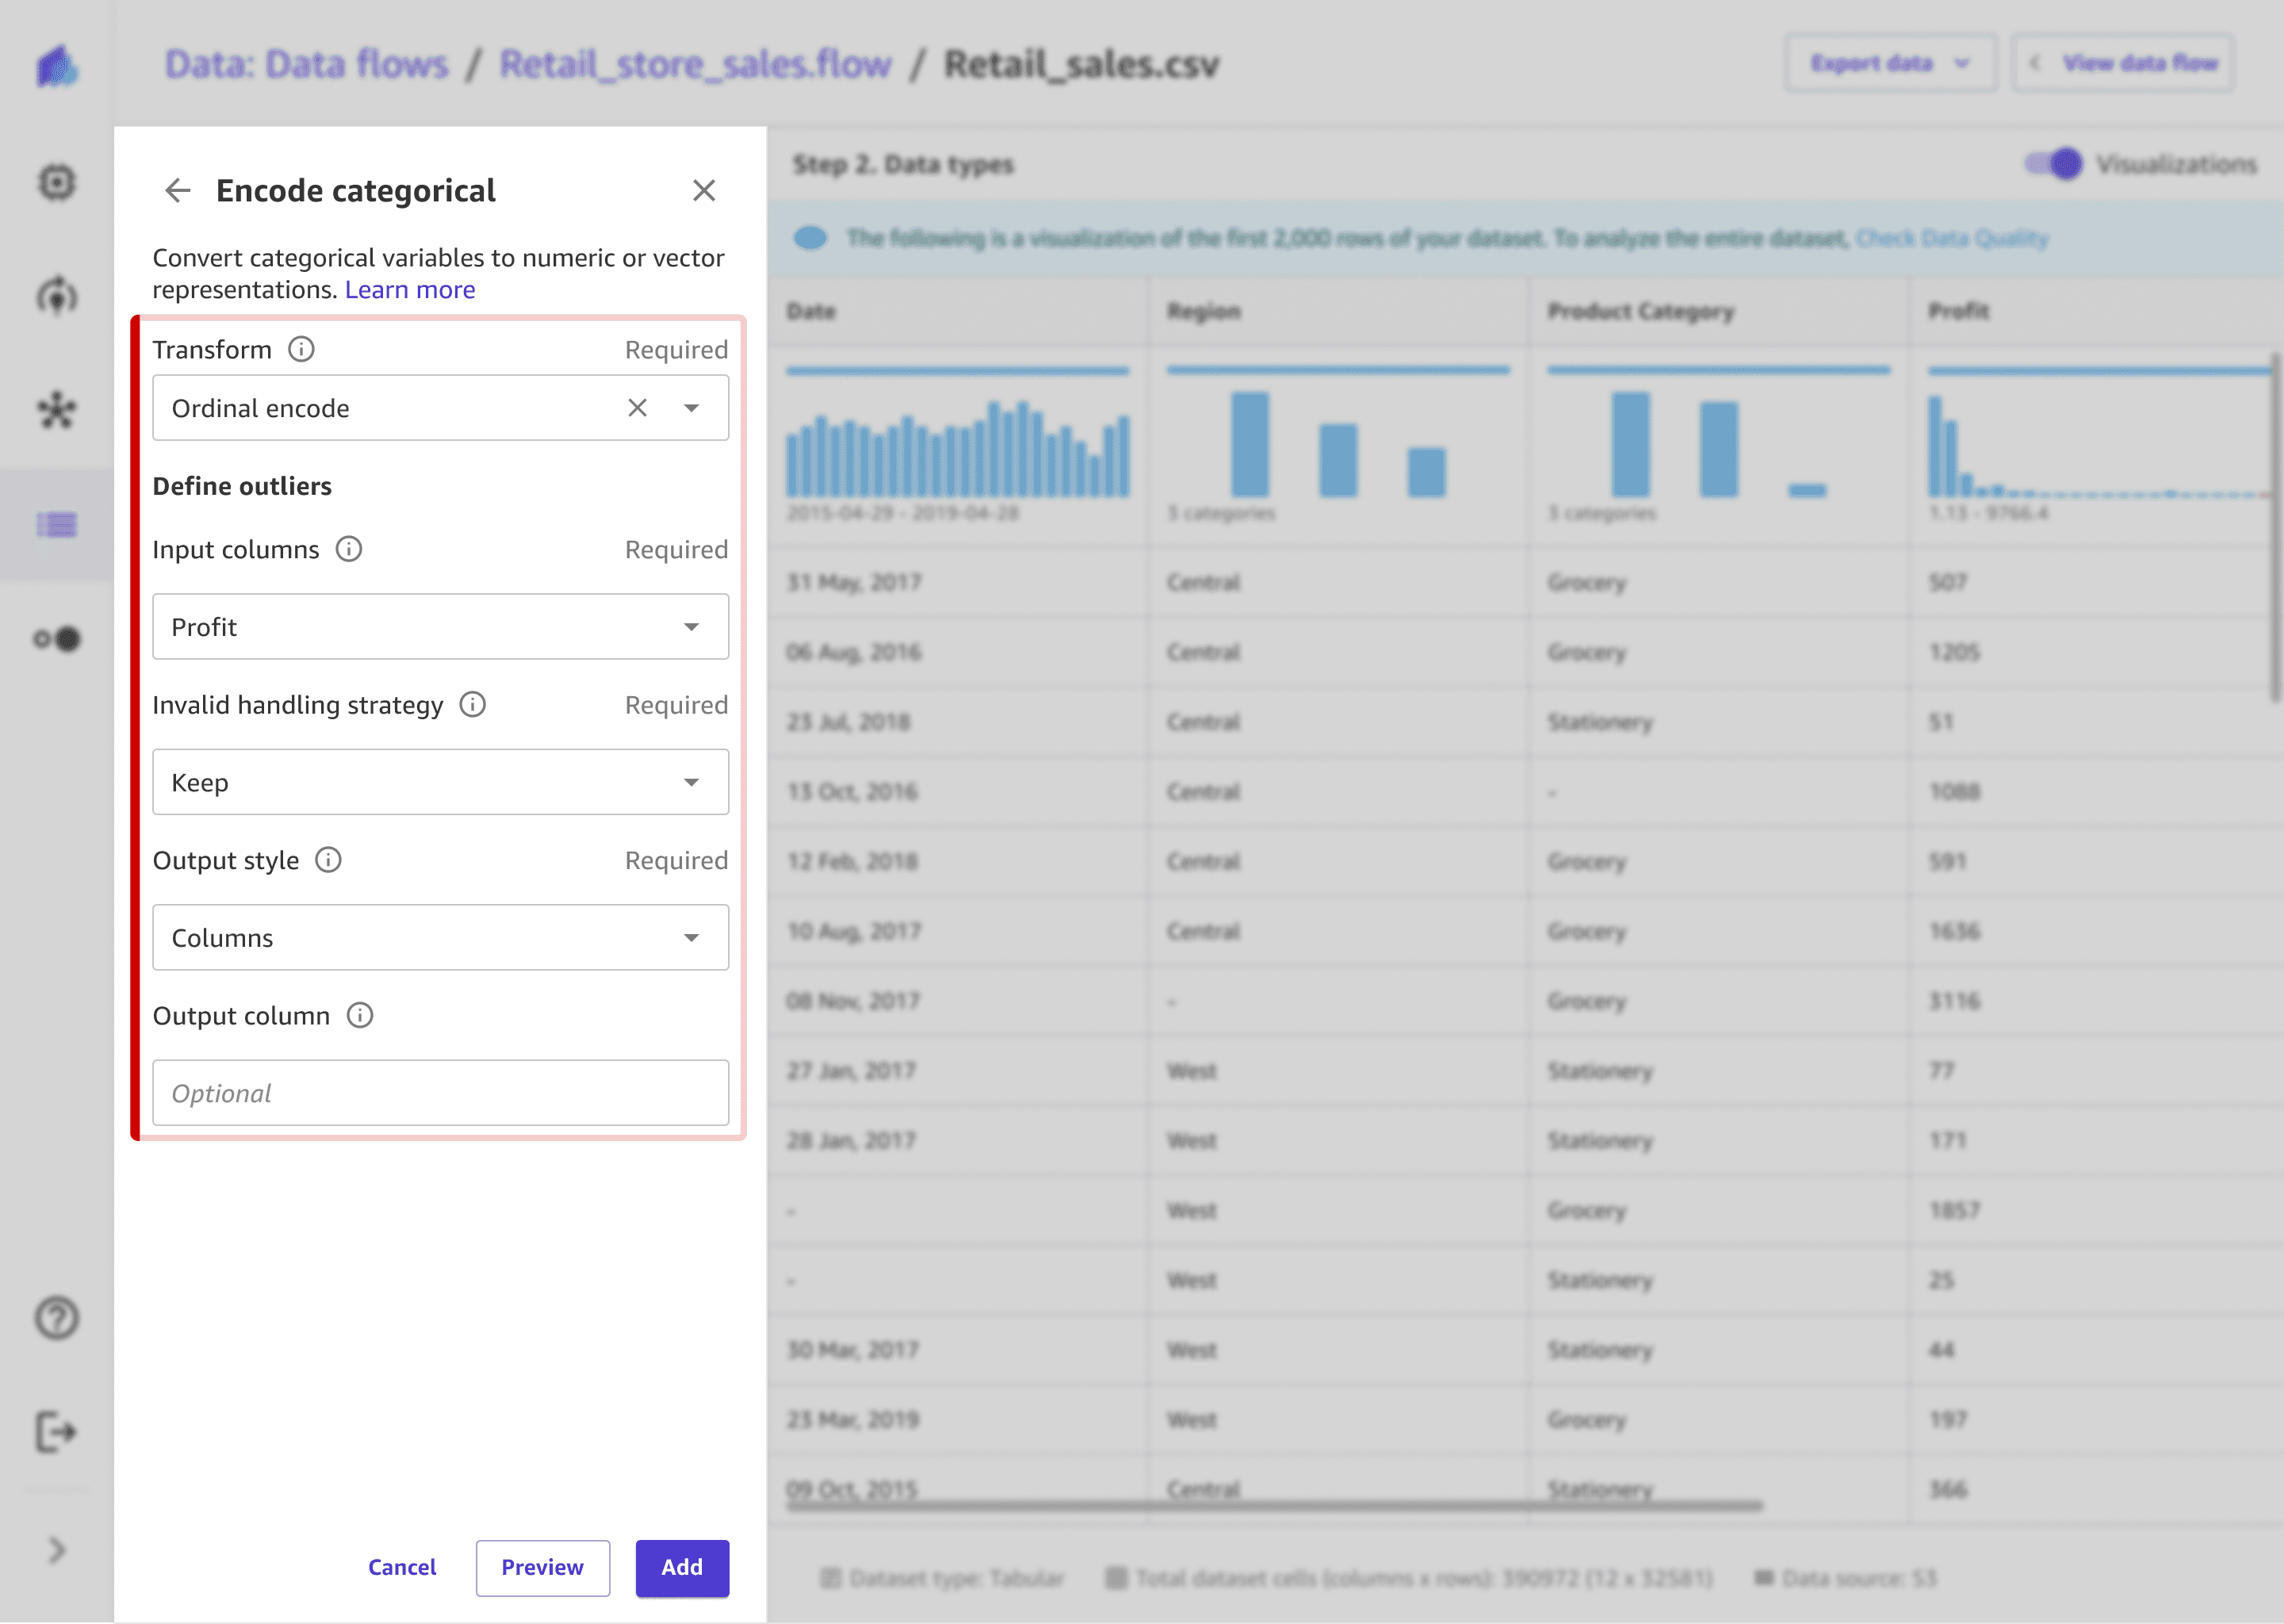Viewport: 2284px width, 1624px height.
Task: Click the back arrow beside Encode categorical
Action: (x=178, y=190)
